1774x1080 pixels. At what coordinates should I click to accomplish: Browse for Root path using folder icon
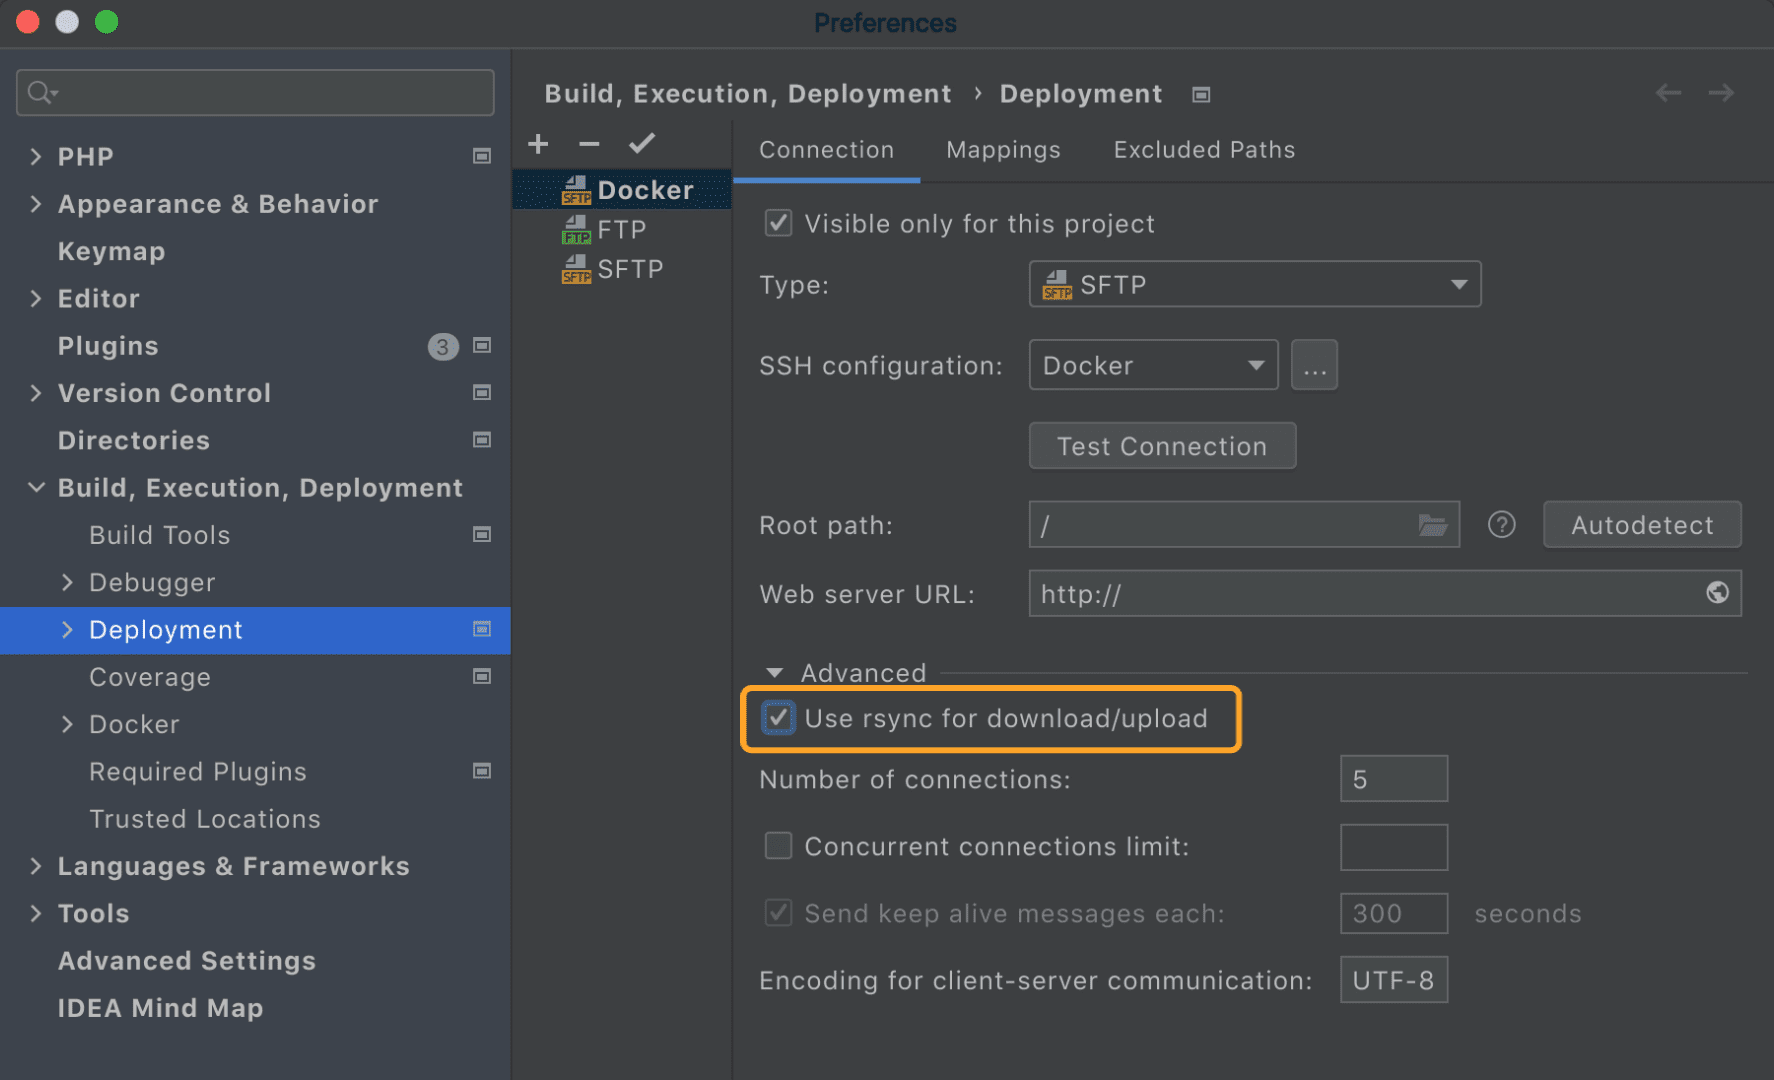coord(1434,524)
